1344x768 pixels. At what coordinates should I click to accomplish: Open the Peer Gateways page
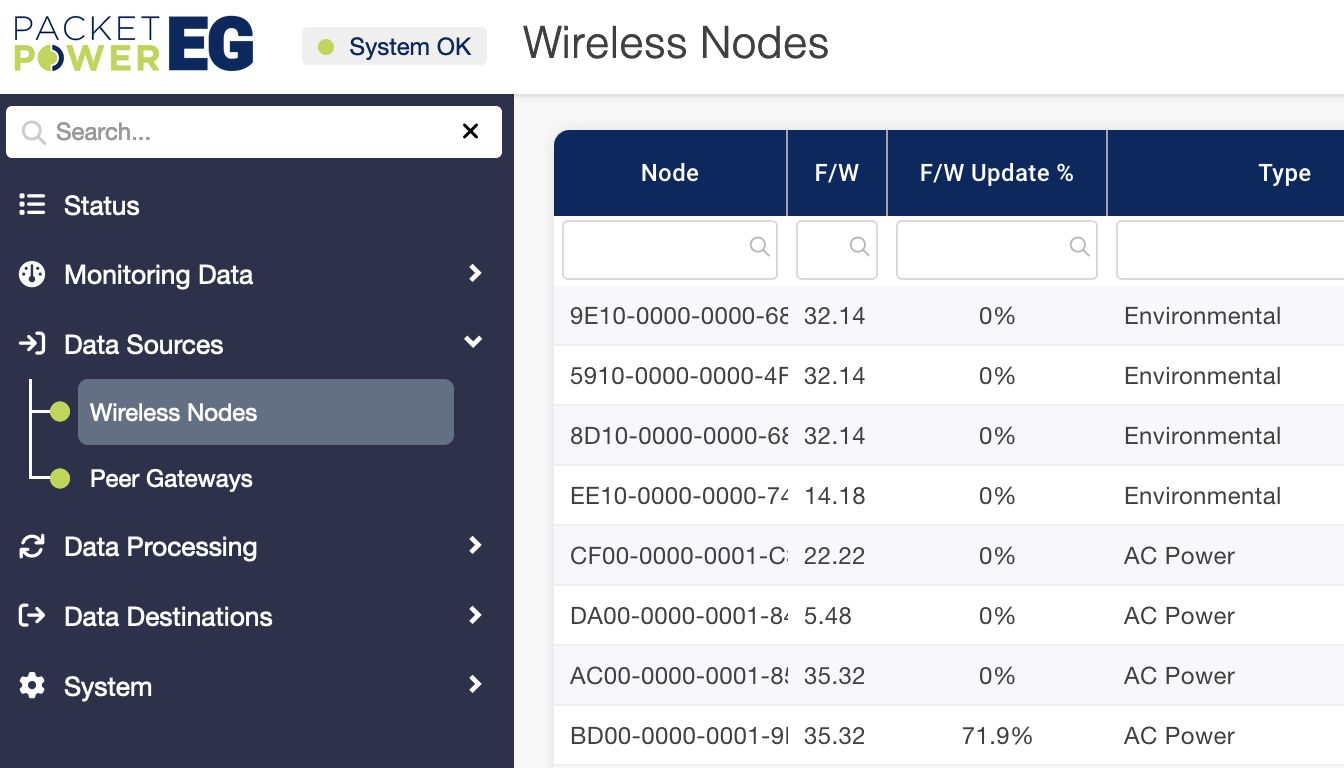[x=171, y=478]
